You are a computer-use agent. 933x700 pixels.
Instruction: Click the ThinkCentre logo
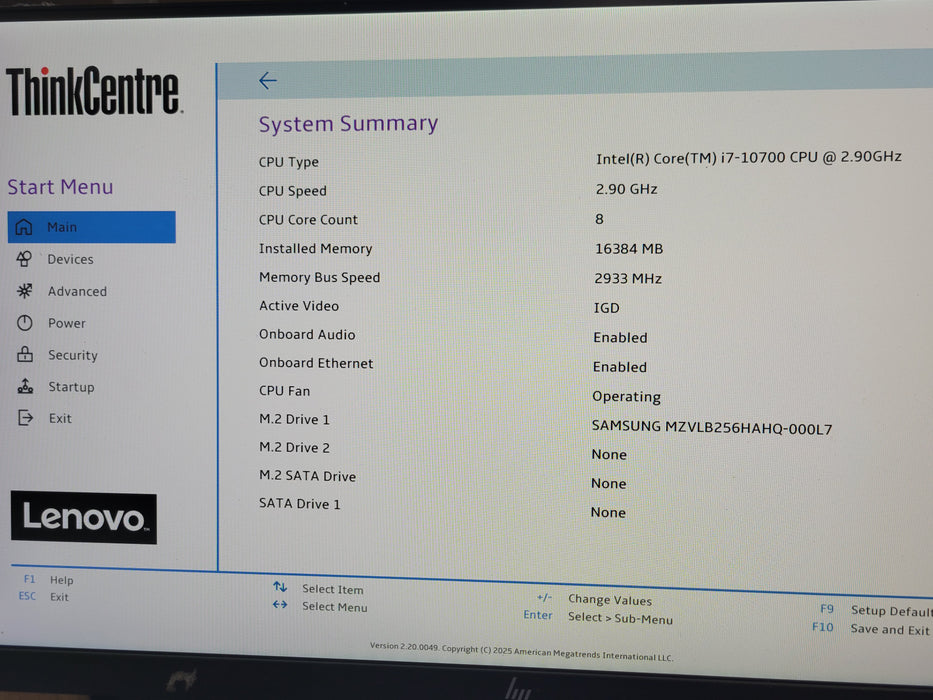(x=93, y=90)
